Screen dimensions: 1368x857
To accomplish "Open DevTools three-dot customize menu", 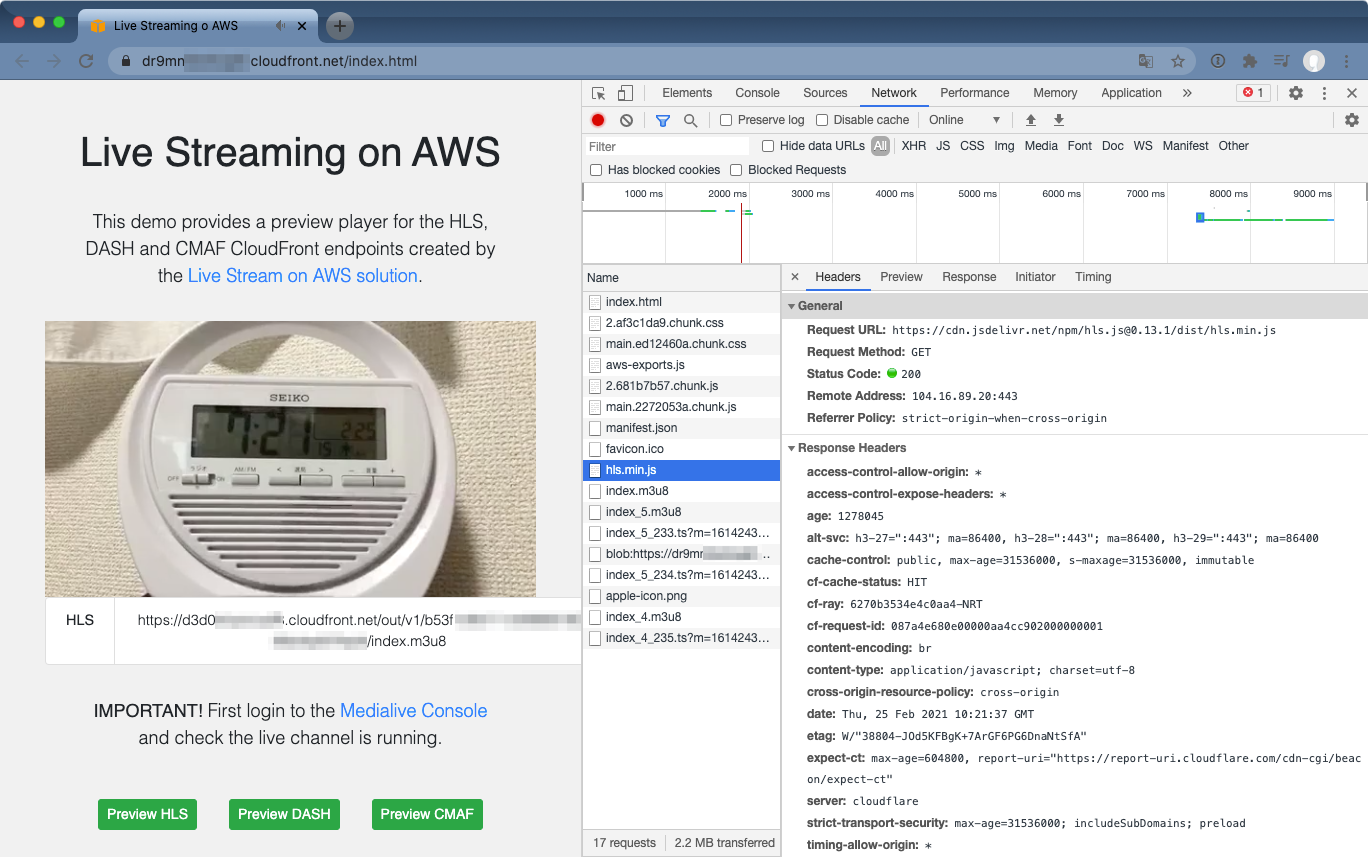I will point(1324,93).
